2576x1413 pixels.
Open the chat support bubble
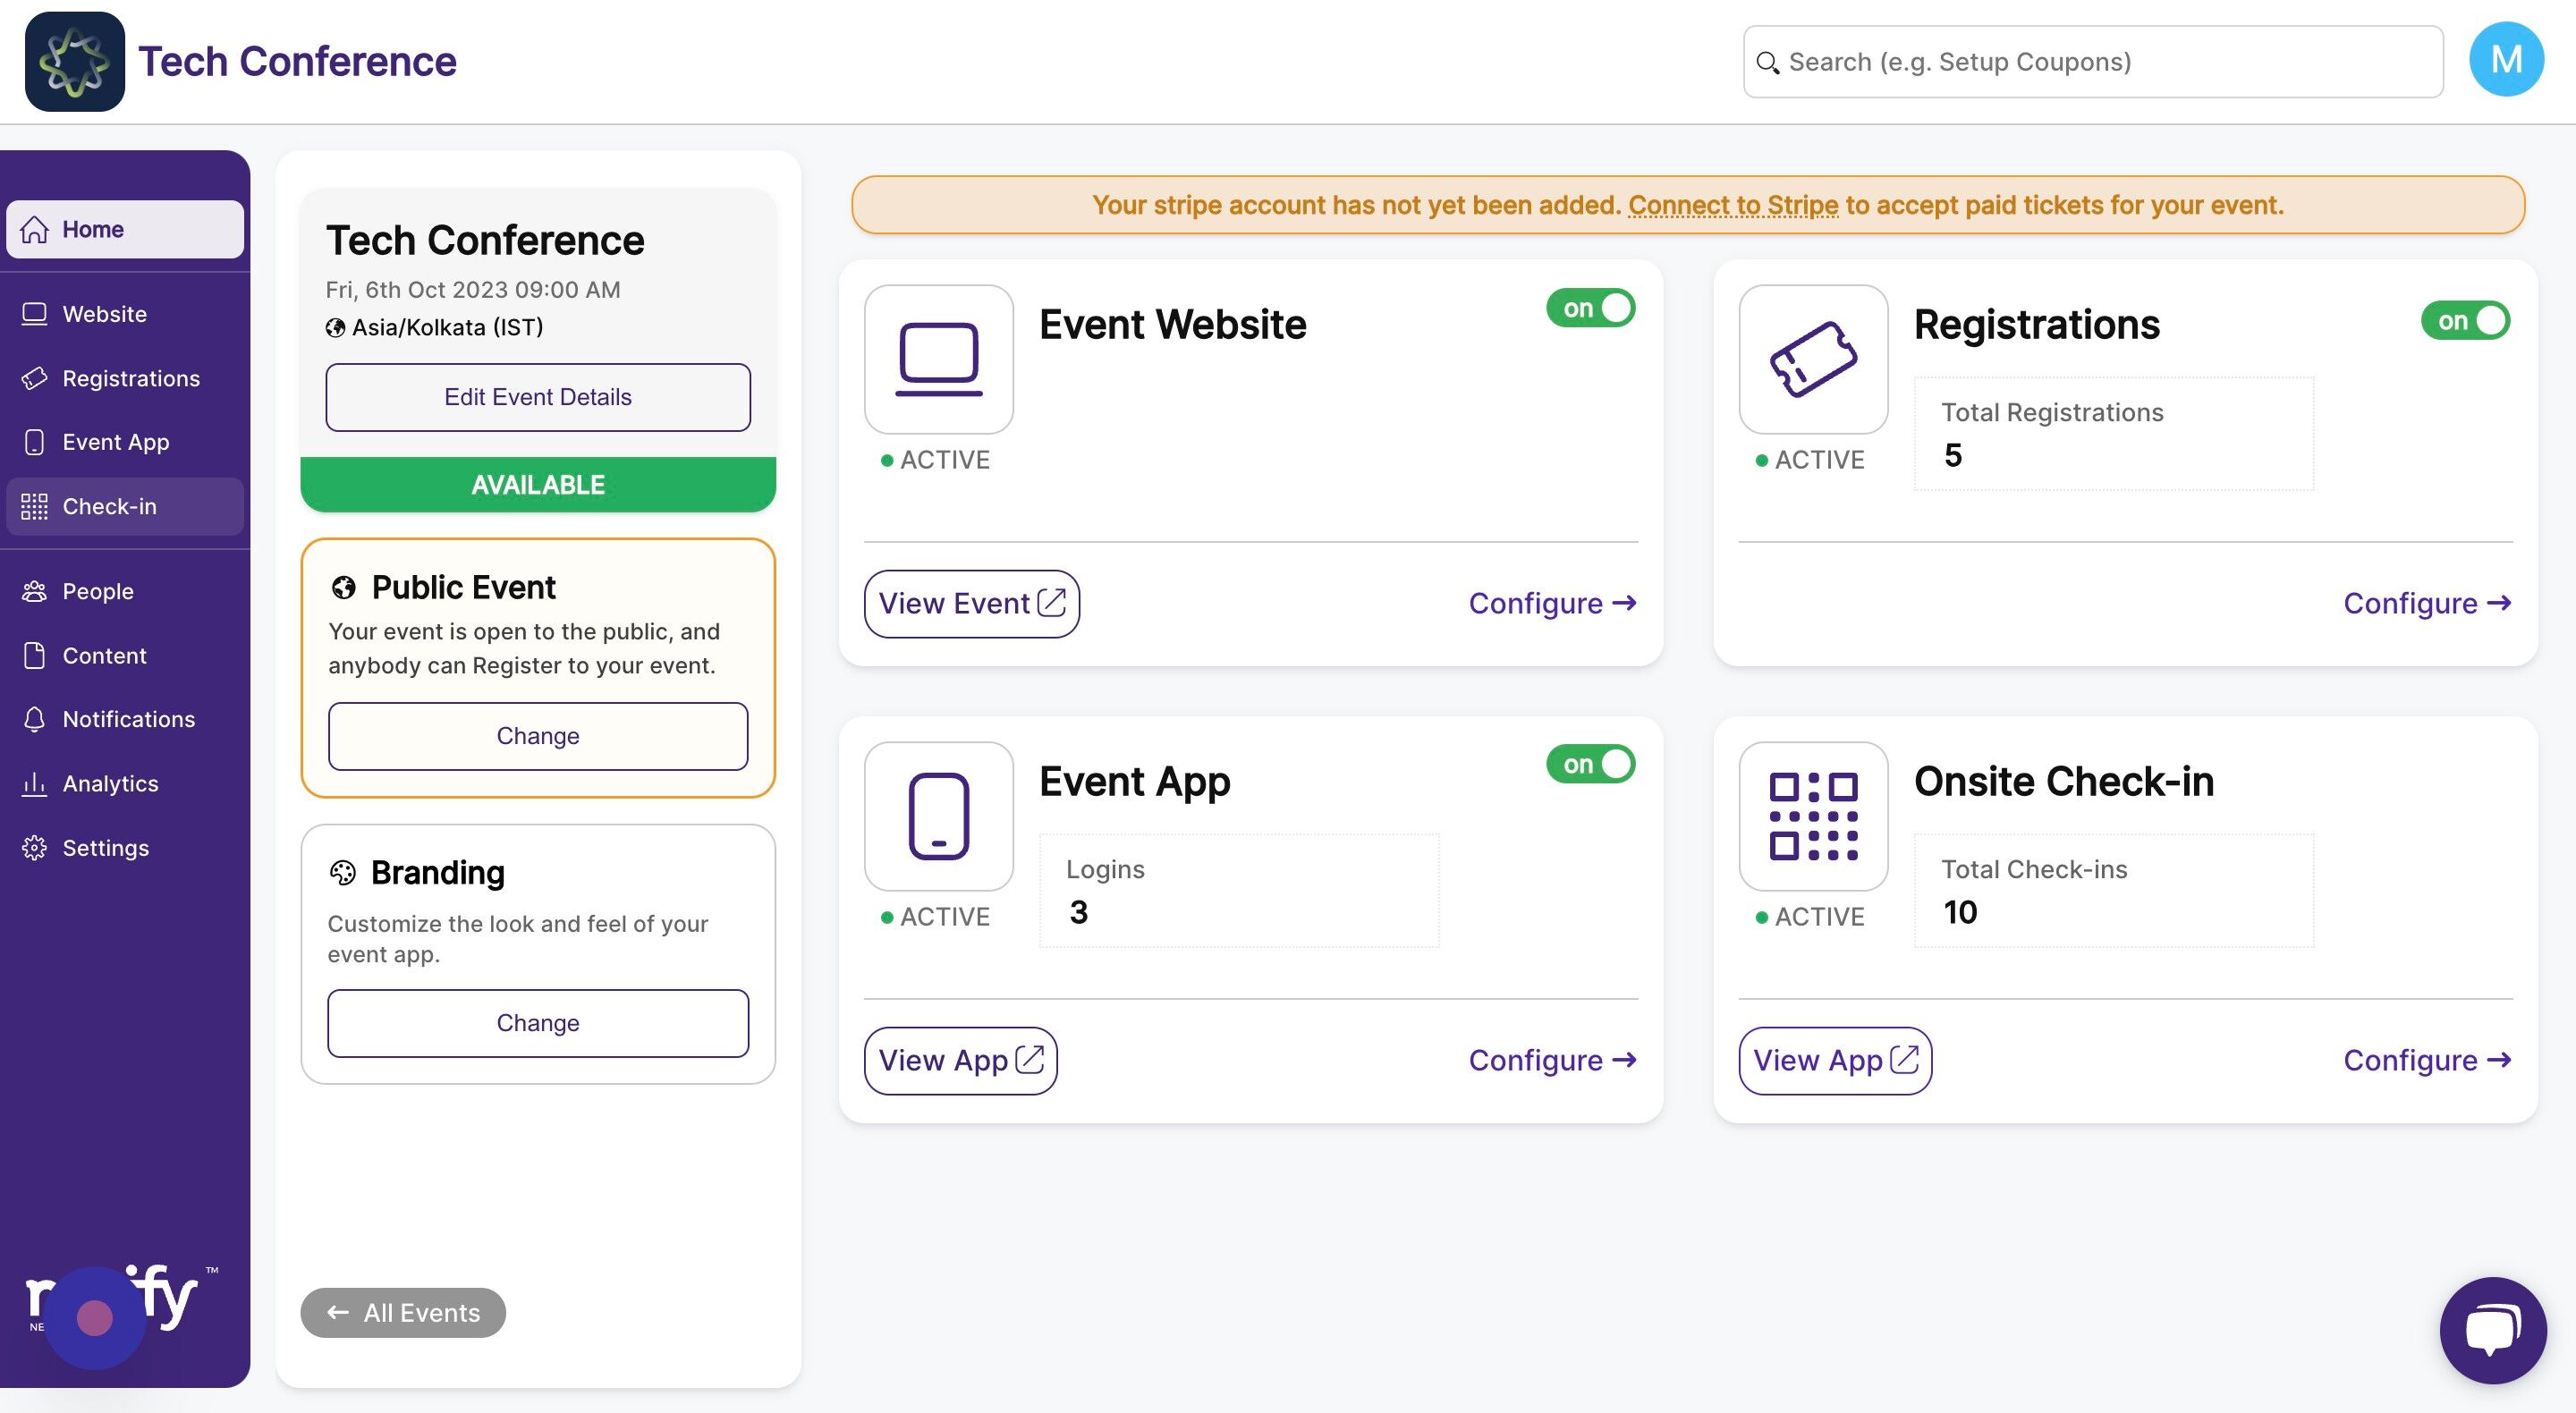(x=2492, y=1329)
